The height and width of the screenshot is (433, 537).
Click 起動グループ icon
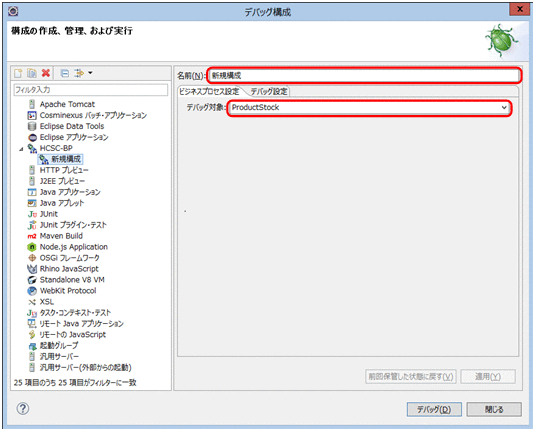32,346
